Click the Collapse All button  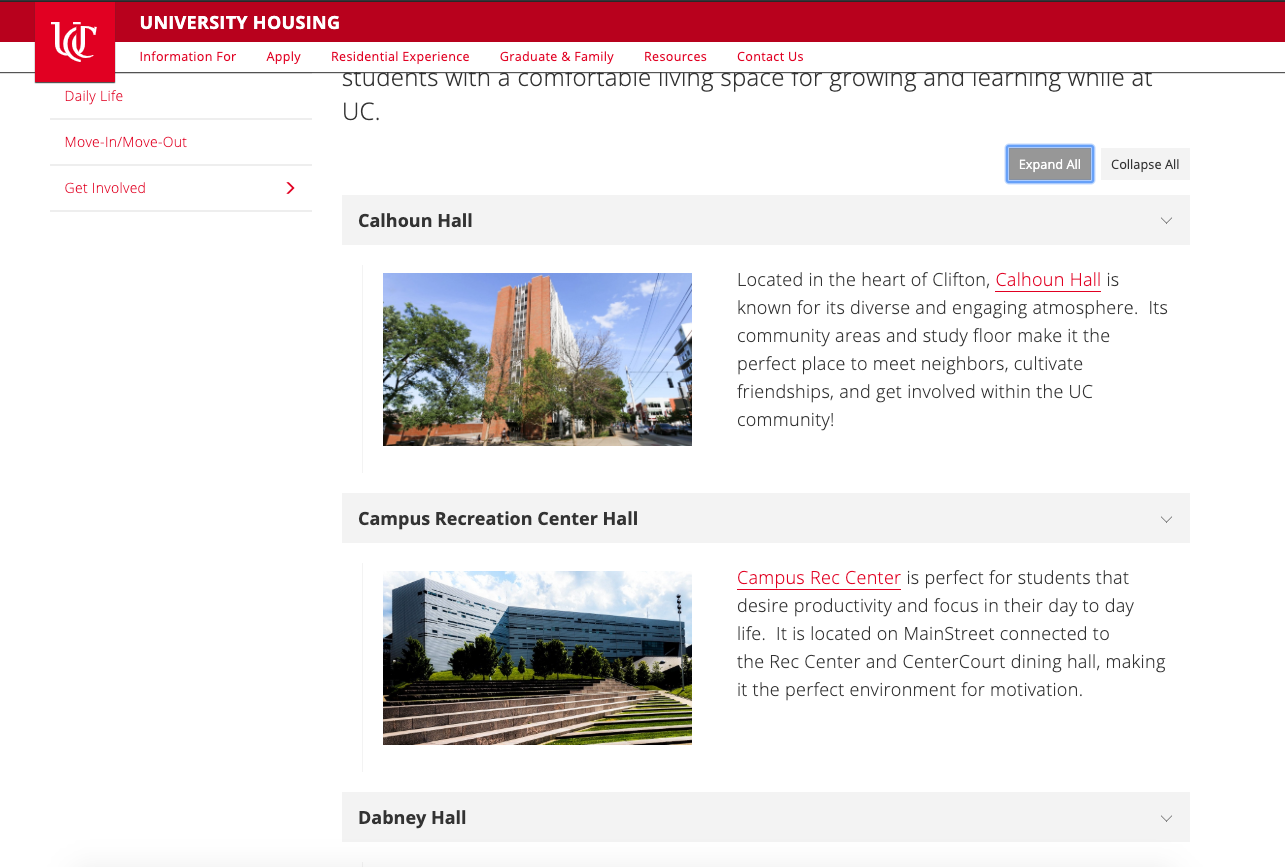click(1145, 165)
